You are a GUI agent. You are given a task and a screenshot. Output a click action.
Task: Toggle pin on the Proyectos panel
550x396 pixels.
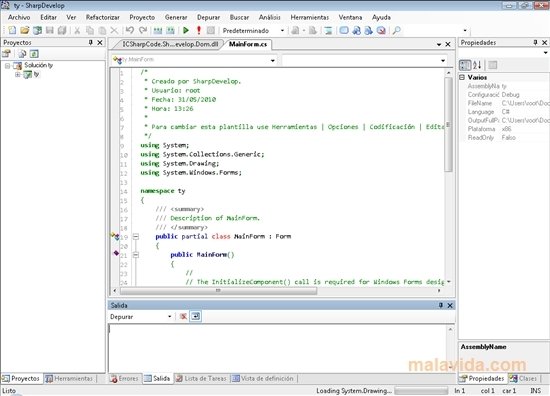click(x=90, y=42)
